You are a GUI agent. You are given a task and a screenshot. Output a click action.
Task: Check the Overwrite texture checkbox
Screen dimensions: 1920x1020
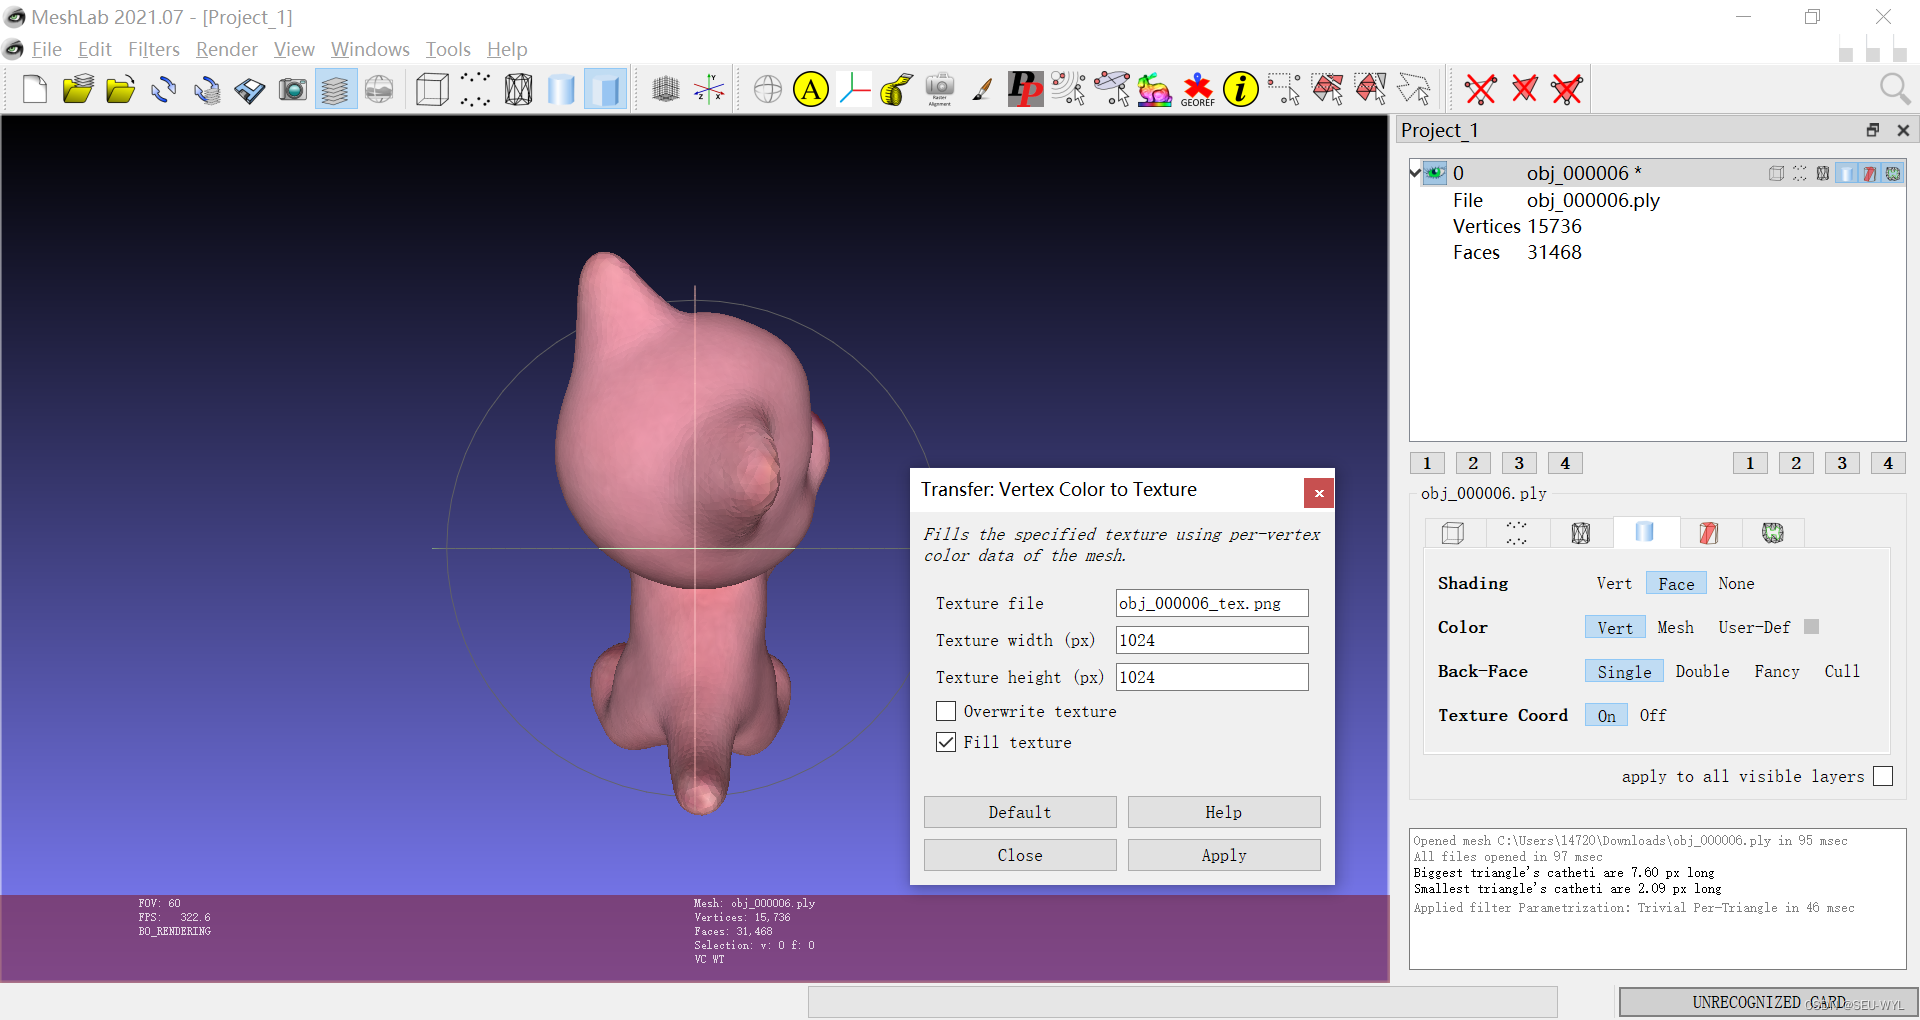click(x=946, y=711)
